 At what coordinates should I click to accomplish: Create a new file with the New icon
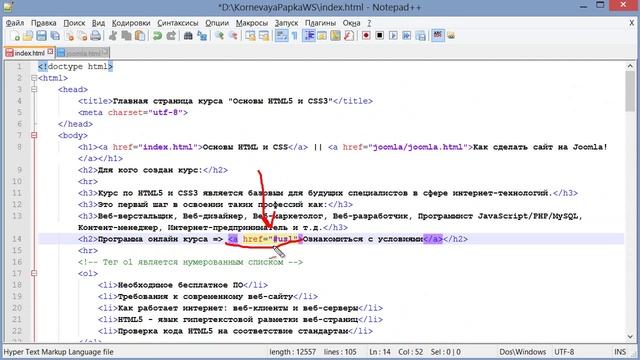(x=15, y=36)
